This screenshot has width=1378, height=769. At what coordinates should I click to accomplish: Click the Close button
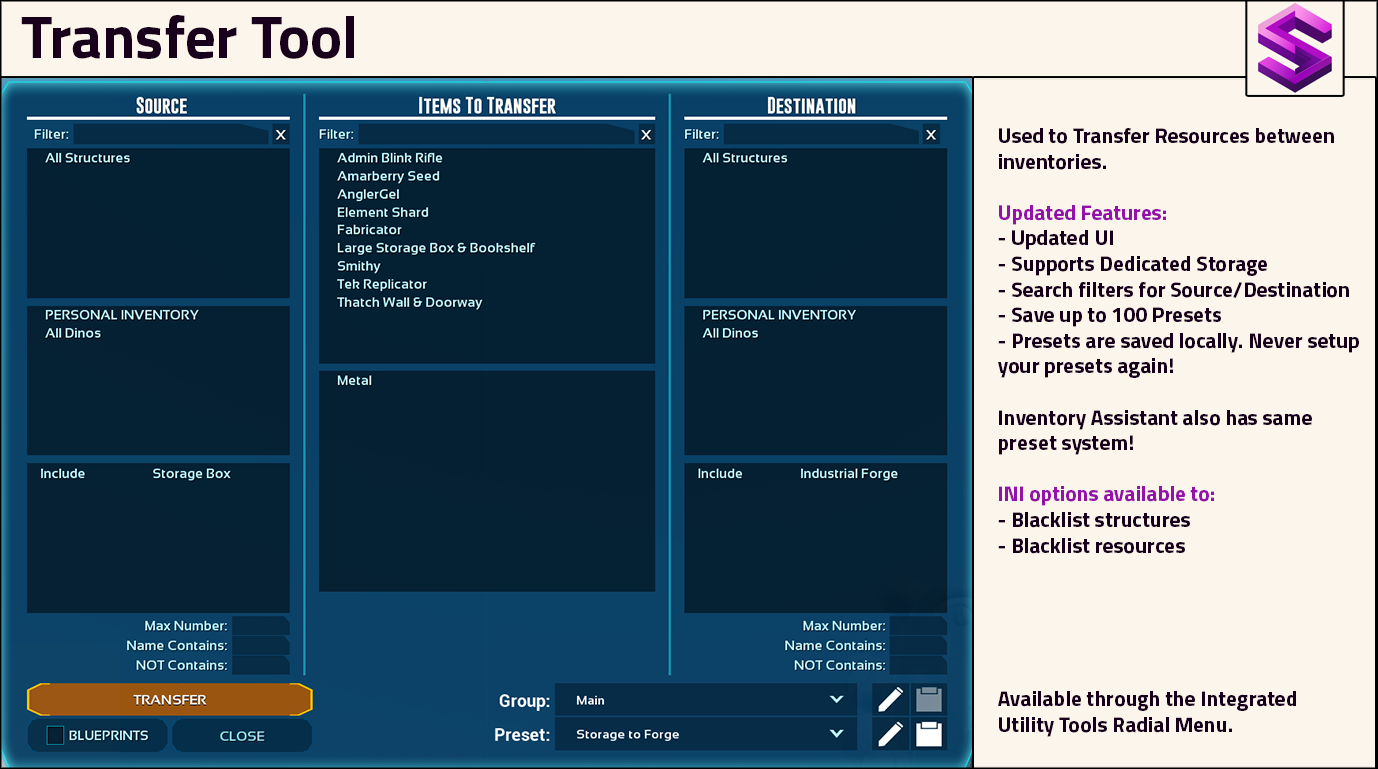point(242,736)
